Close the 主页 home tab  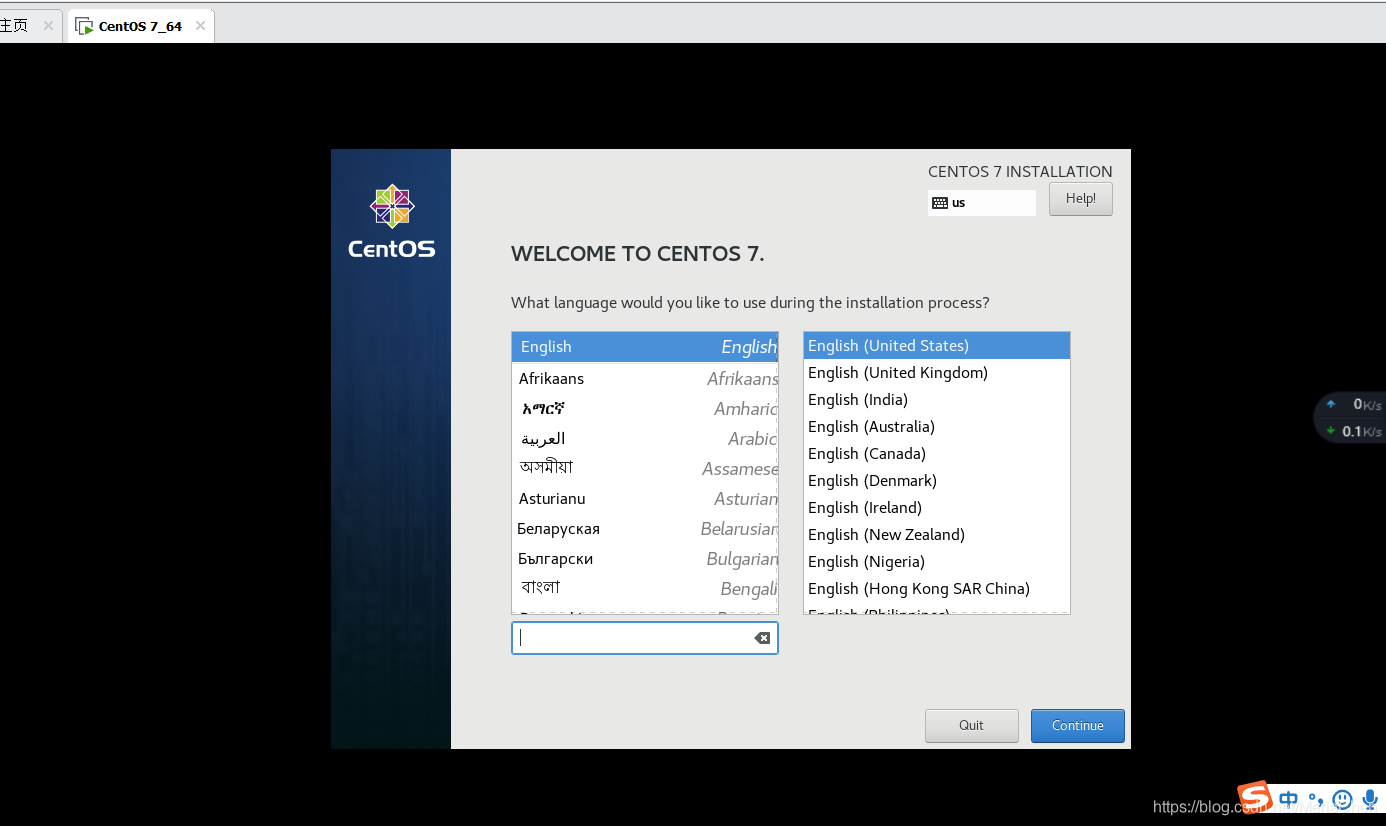pos(48,26)
